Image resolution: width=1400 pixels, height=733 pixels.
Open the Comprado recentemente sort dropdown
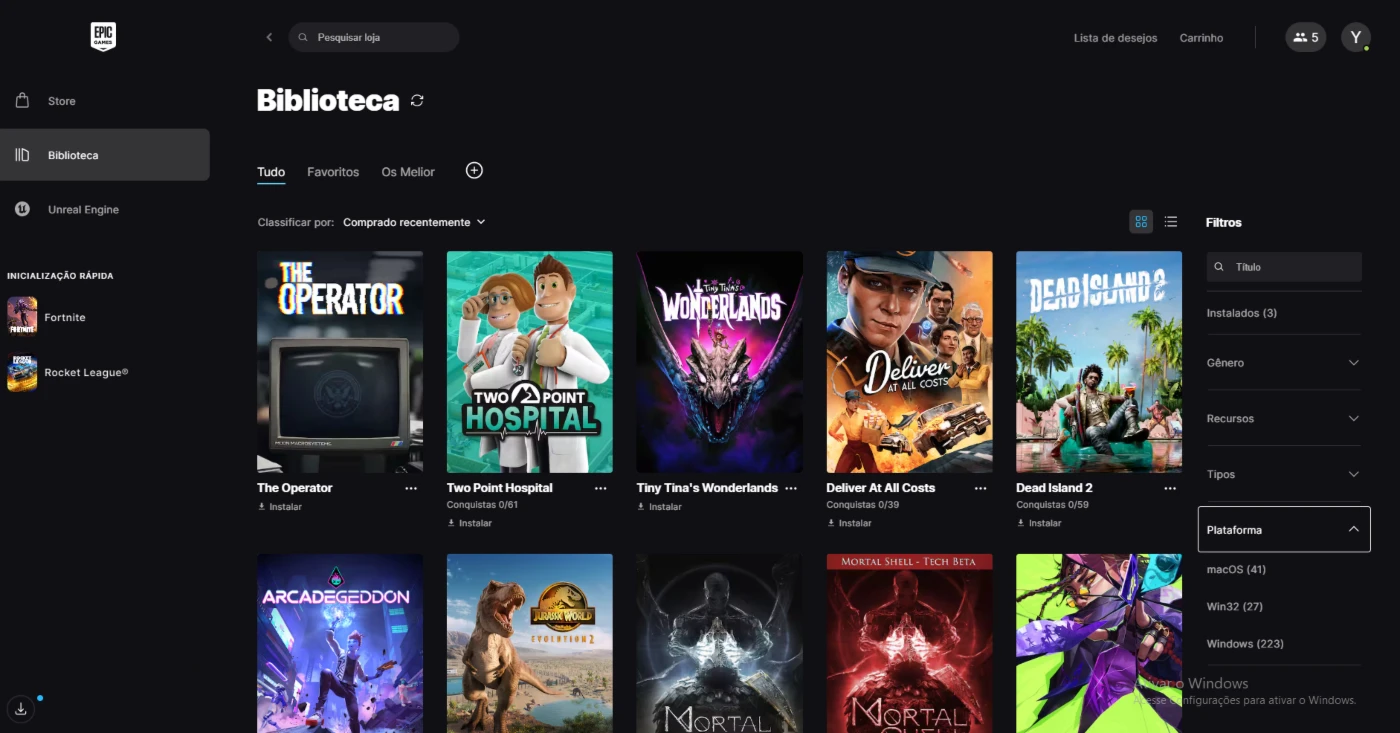pos(414,222)
